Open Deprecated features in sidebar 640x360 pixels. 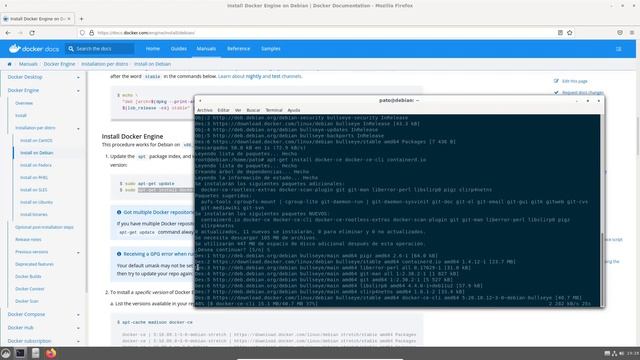[x=34, y=264]
